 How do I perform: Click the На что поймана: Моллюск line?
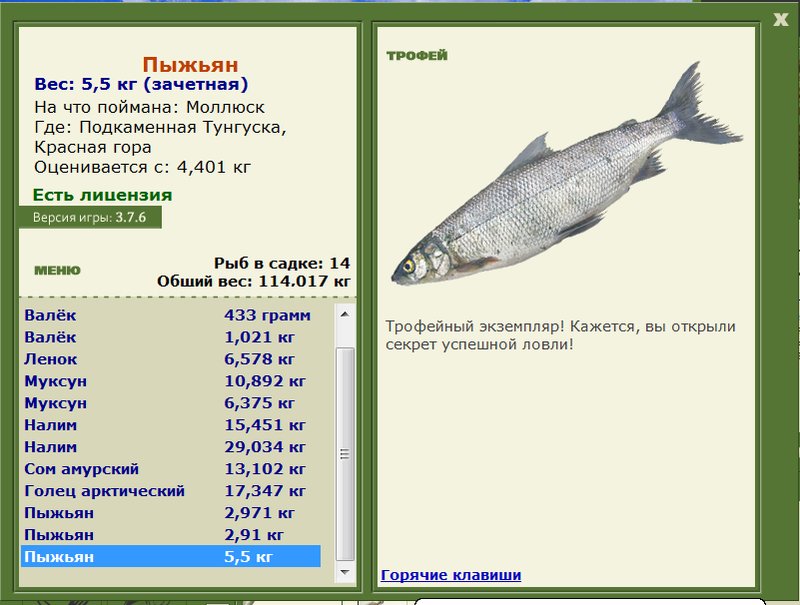tap(149, 107)
